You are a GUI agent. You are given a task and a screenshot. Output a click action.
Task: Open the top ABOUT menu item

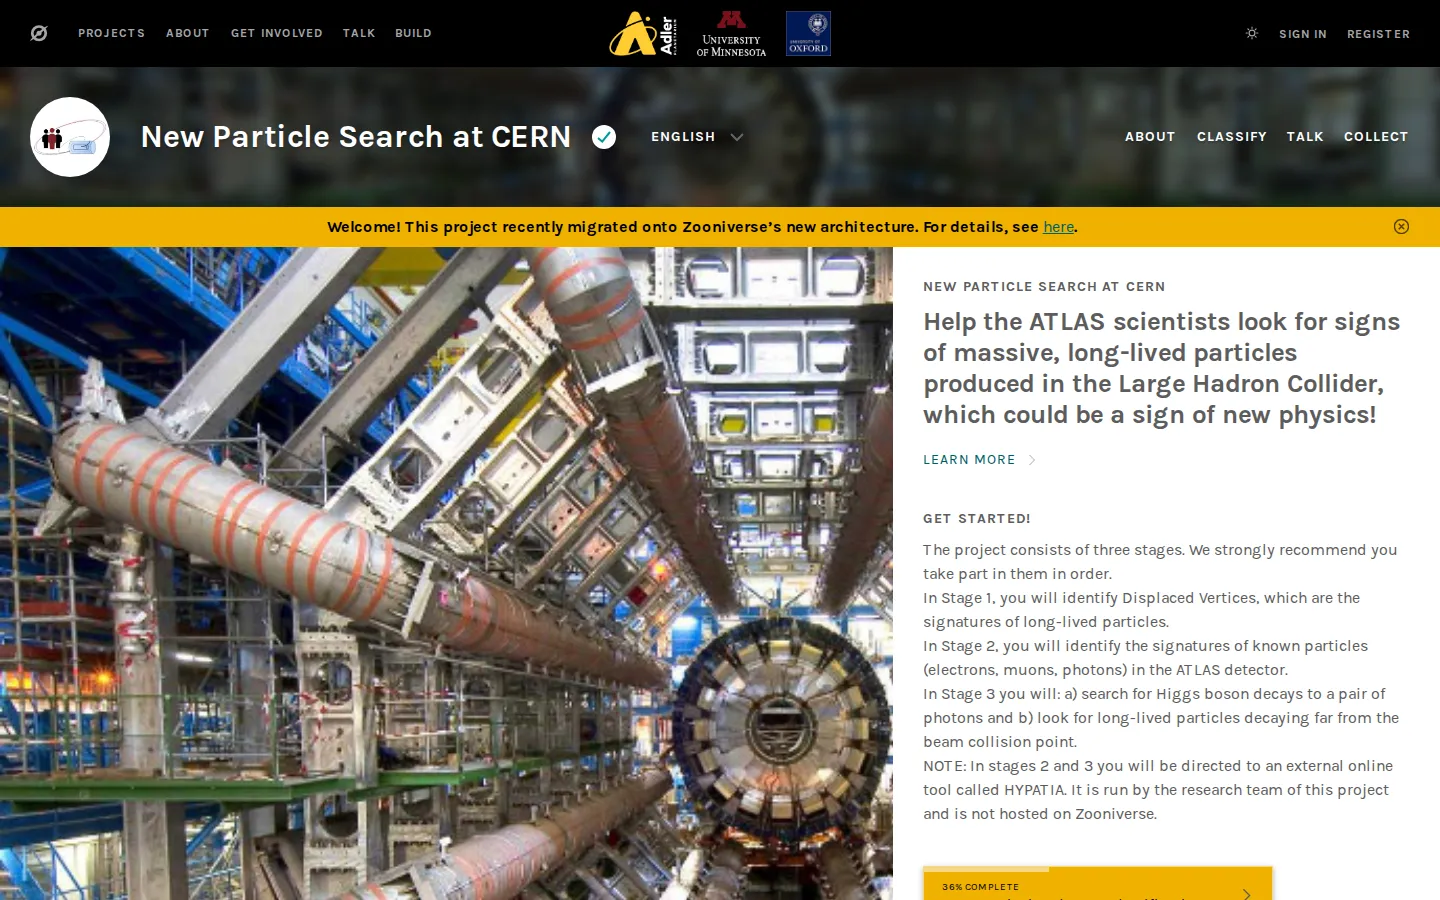coord(188,33)
